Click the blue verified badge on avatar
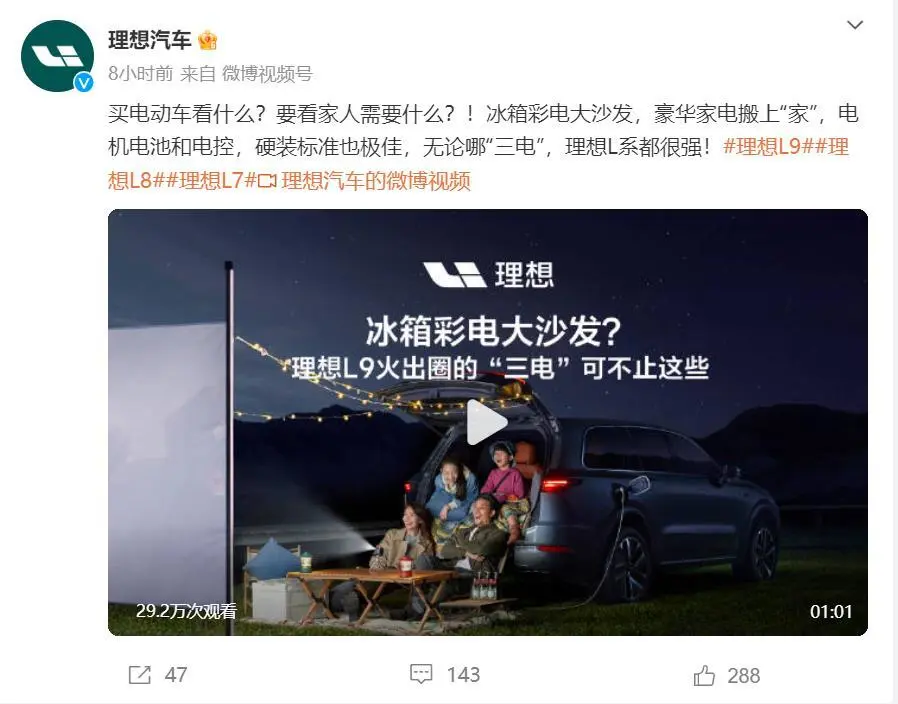Screen dimensions: 898x704 click(84, 83)
